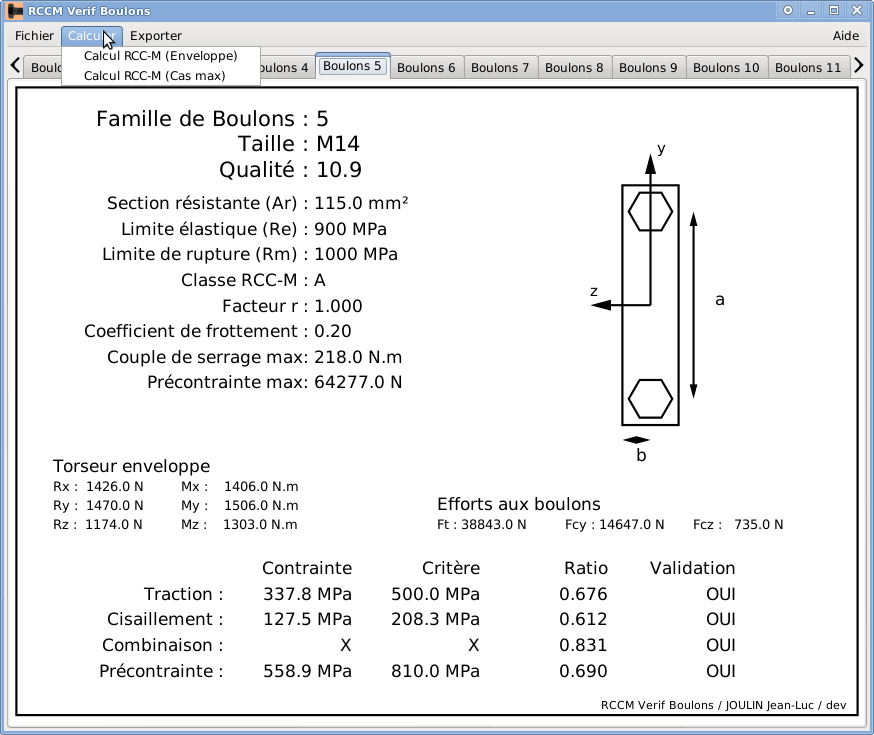The width and height of the screenshot is (874, 735).
Task: Click the Traction contrainte 337.8 MPa
Action: [307, 594]
